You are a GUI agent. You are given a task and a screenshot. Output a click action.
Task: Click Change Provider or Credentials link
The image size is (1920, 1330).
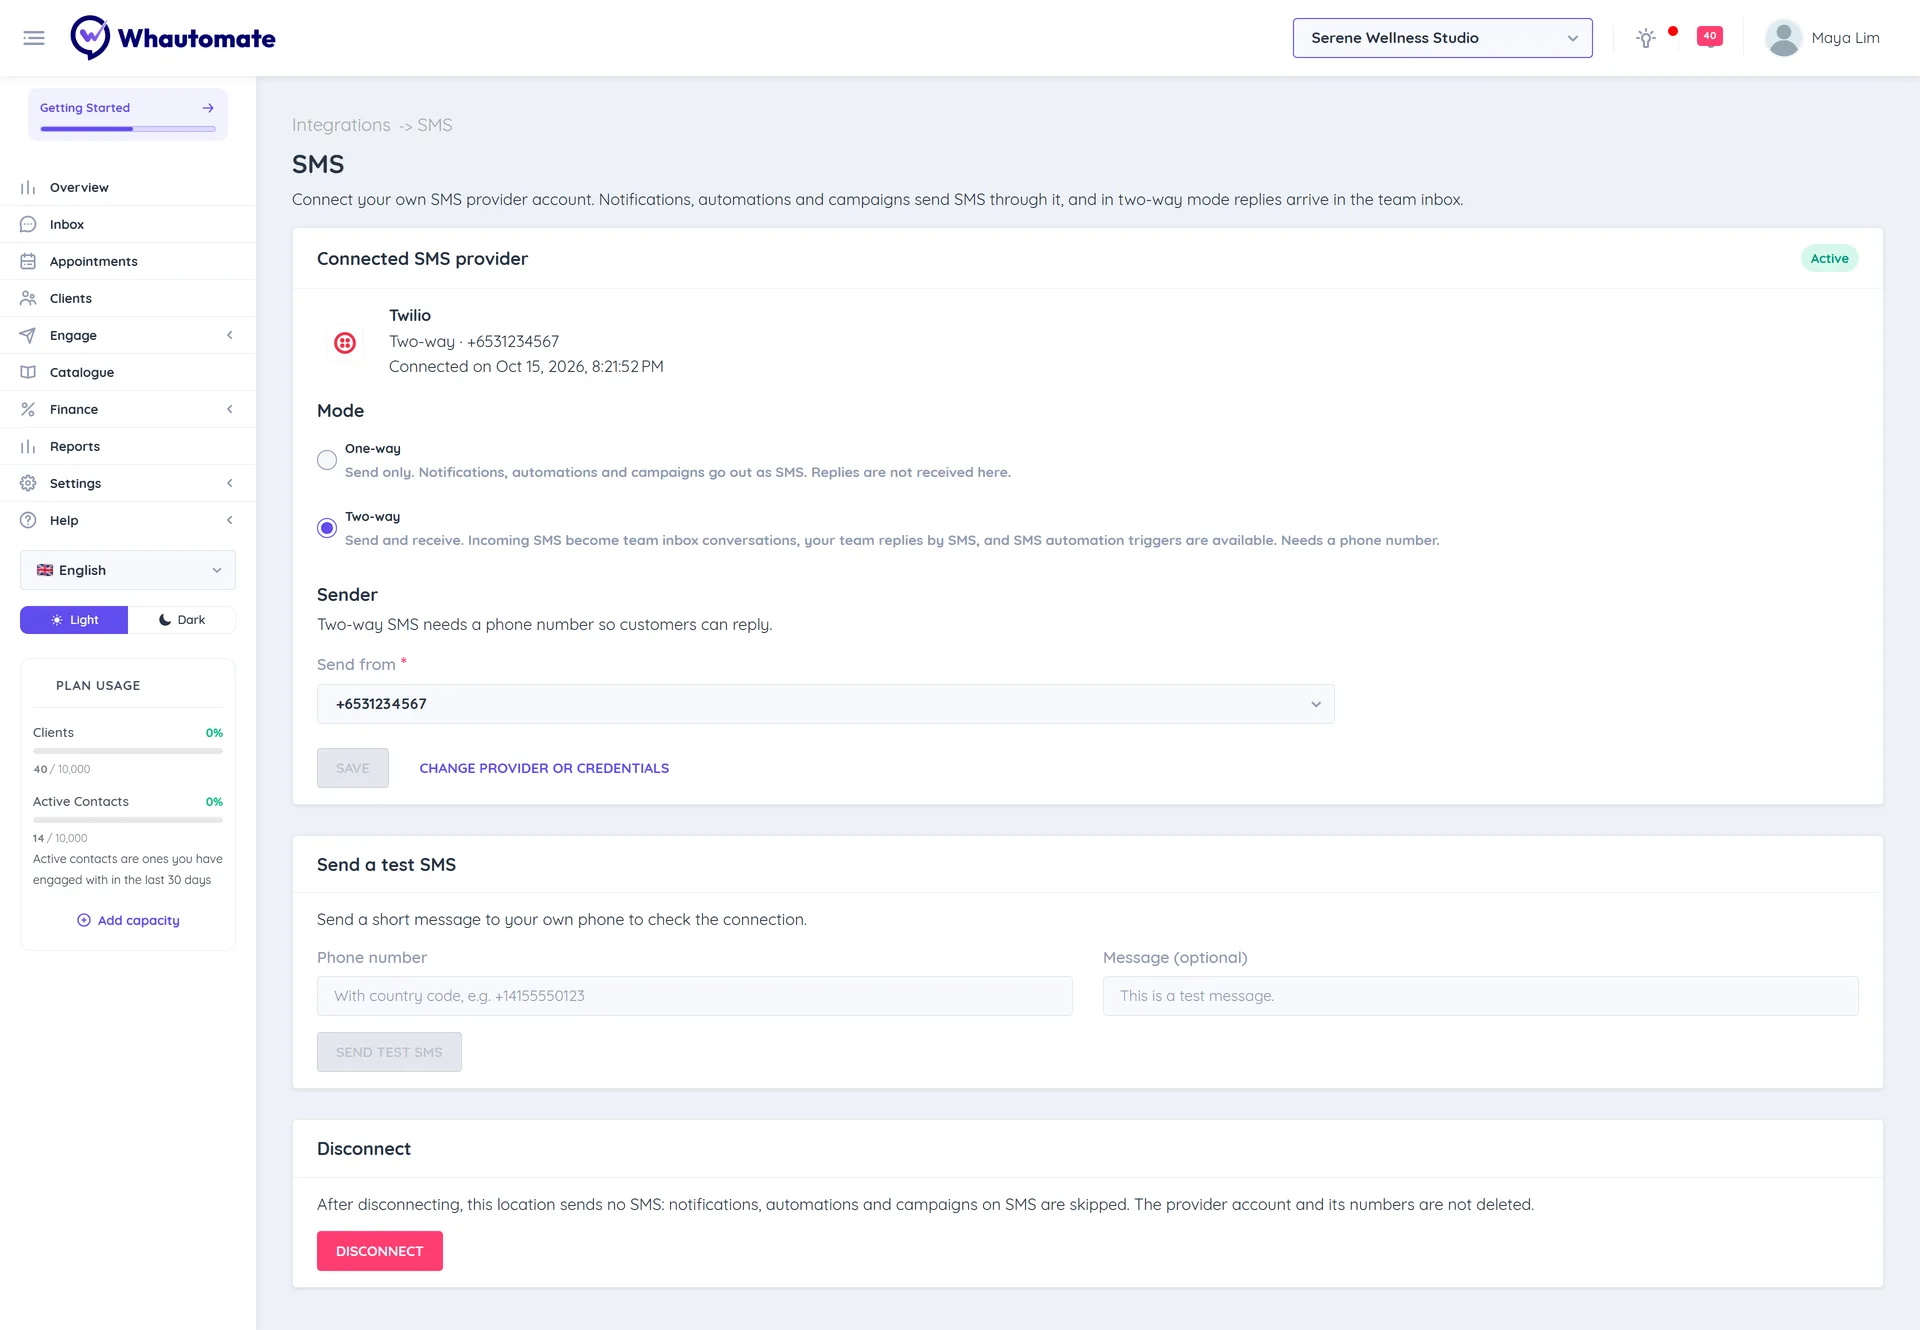(544, 769)
